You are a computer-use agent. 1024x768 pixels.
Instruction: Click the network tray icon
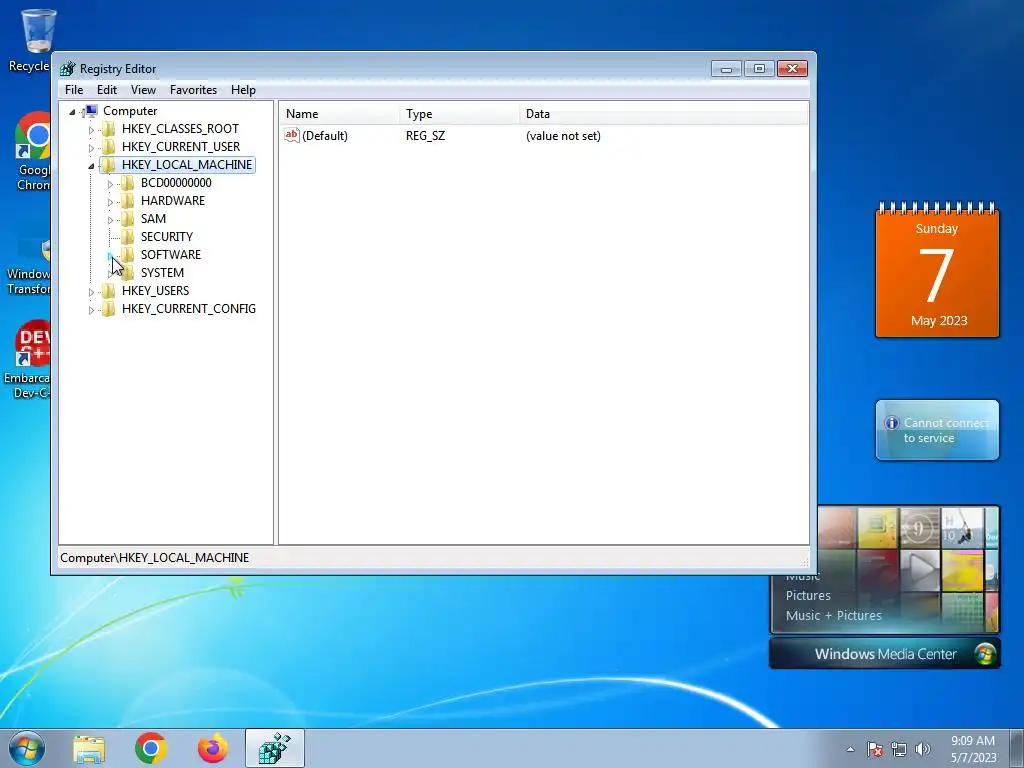899,749
